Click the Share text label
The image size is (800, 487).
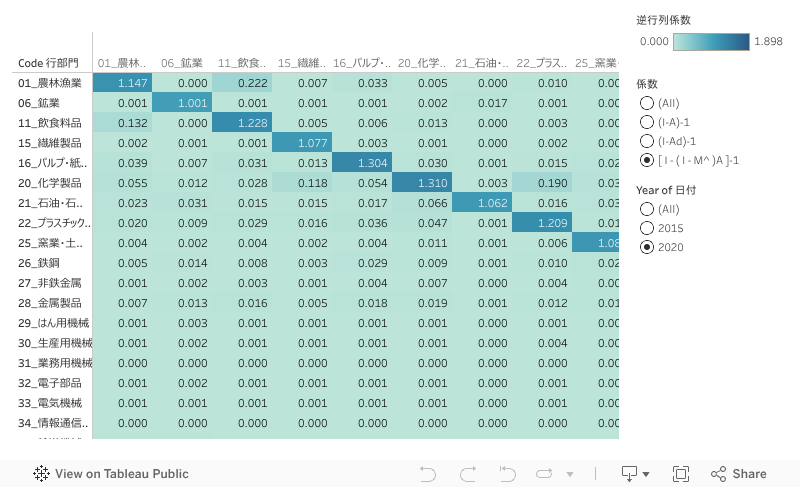[749, 474]
